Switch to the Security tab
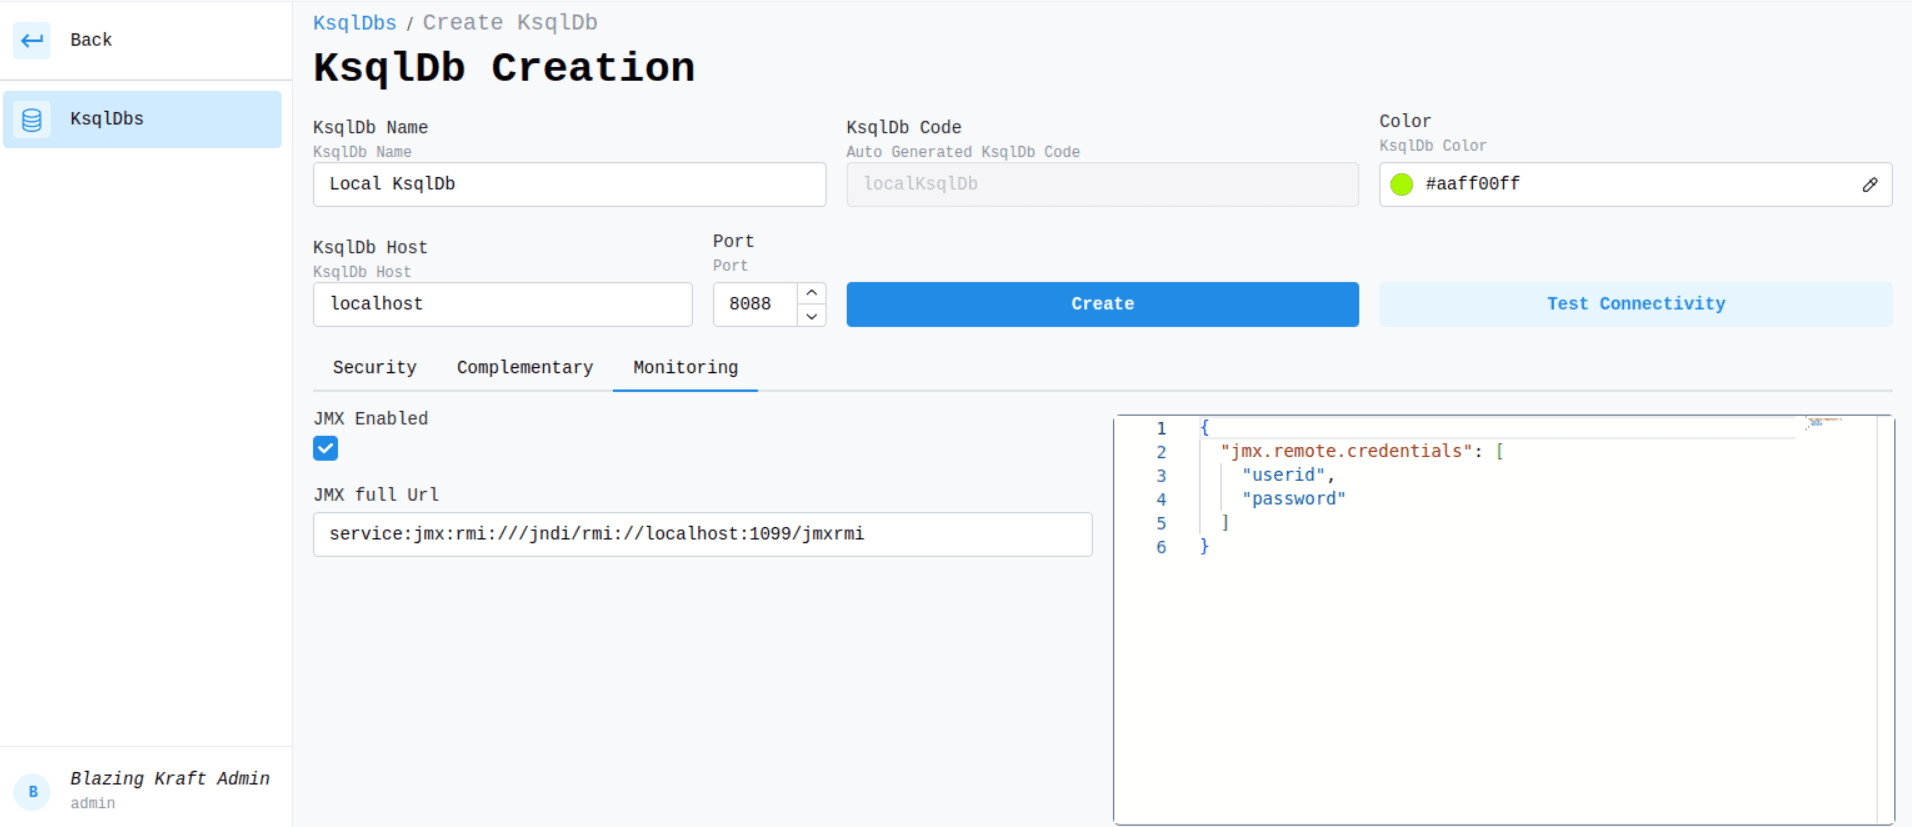 pyautogui.click(x=375, y=367)
